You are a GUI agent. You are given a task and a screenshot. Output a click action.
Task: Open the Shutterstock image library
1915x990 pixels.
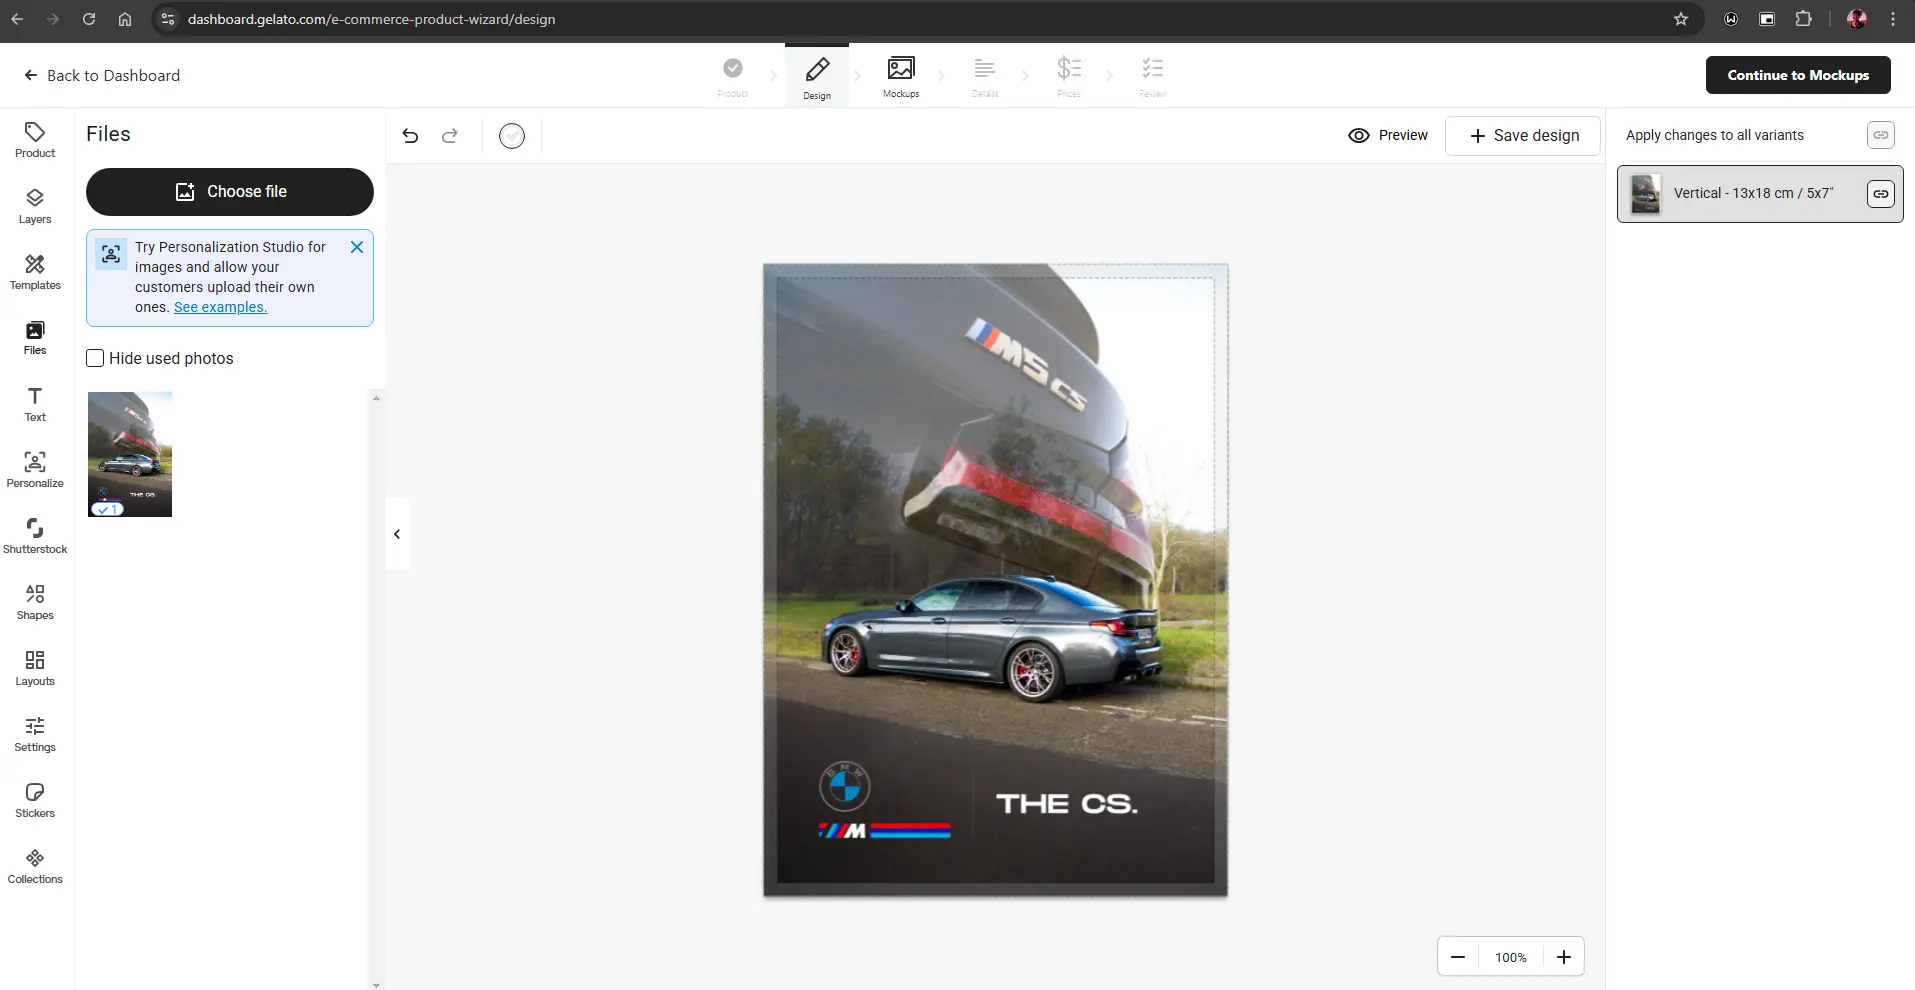coord(35,536)
